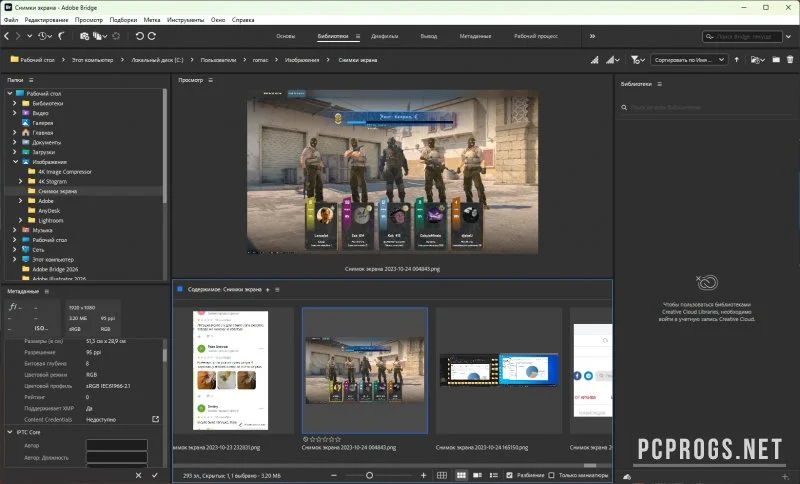Click the thumbnail quality options icon

coord(612,60)
